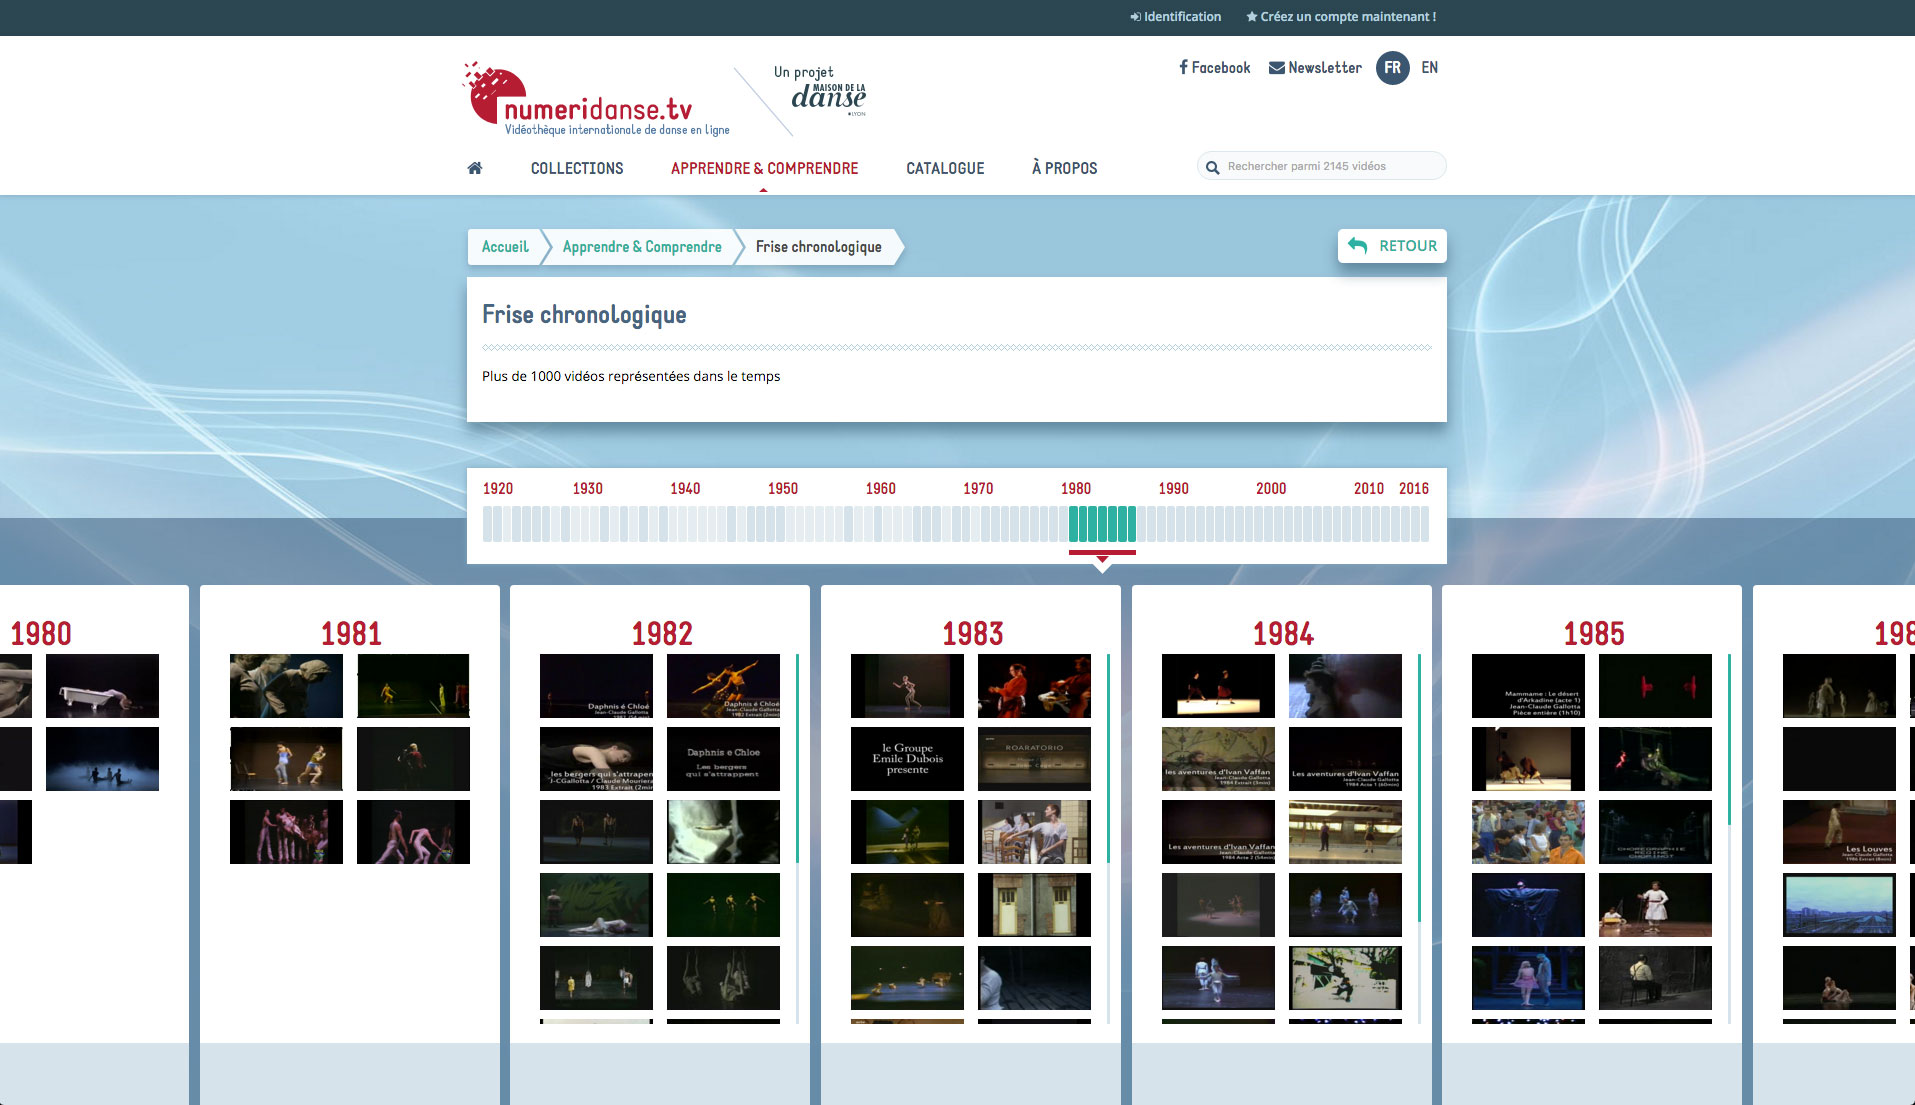Open Mammame Le désert d'Arkadine thumbnail
The image size is (1915, 1105).
(1528, 686)
